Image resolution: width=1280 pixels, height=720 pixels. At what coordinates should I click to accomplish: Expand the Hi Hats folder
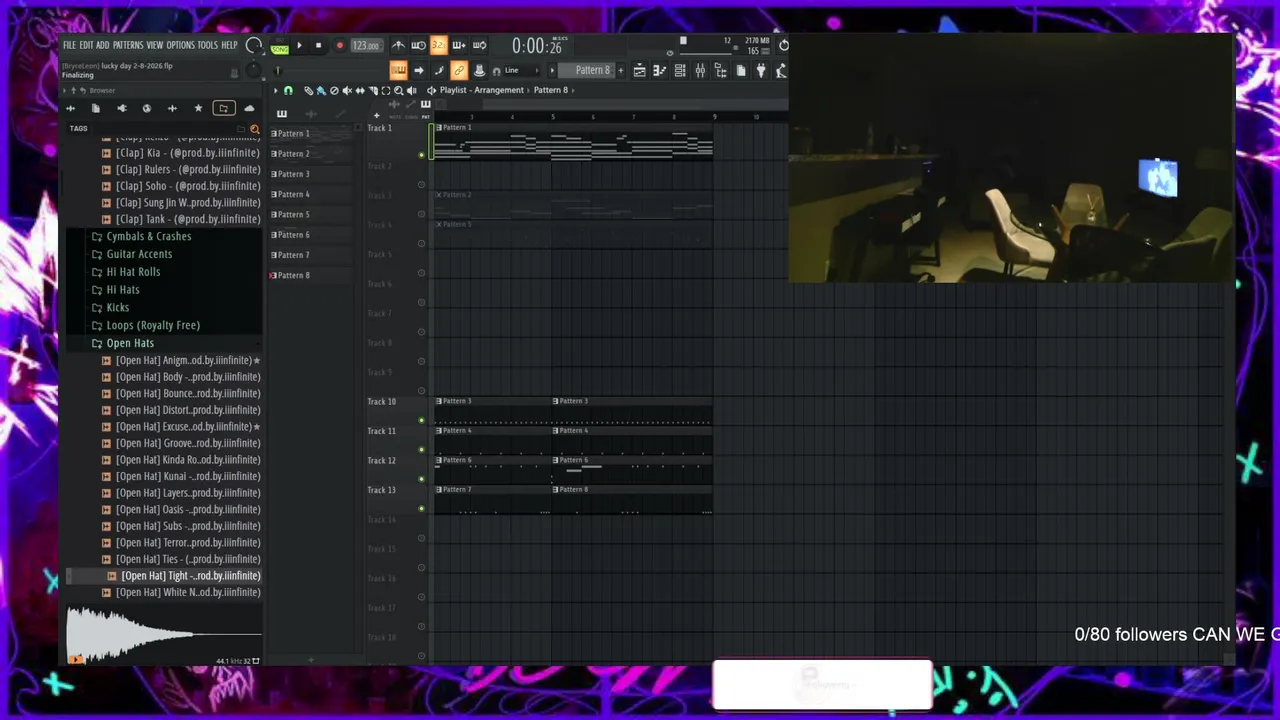(123, 290)
